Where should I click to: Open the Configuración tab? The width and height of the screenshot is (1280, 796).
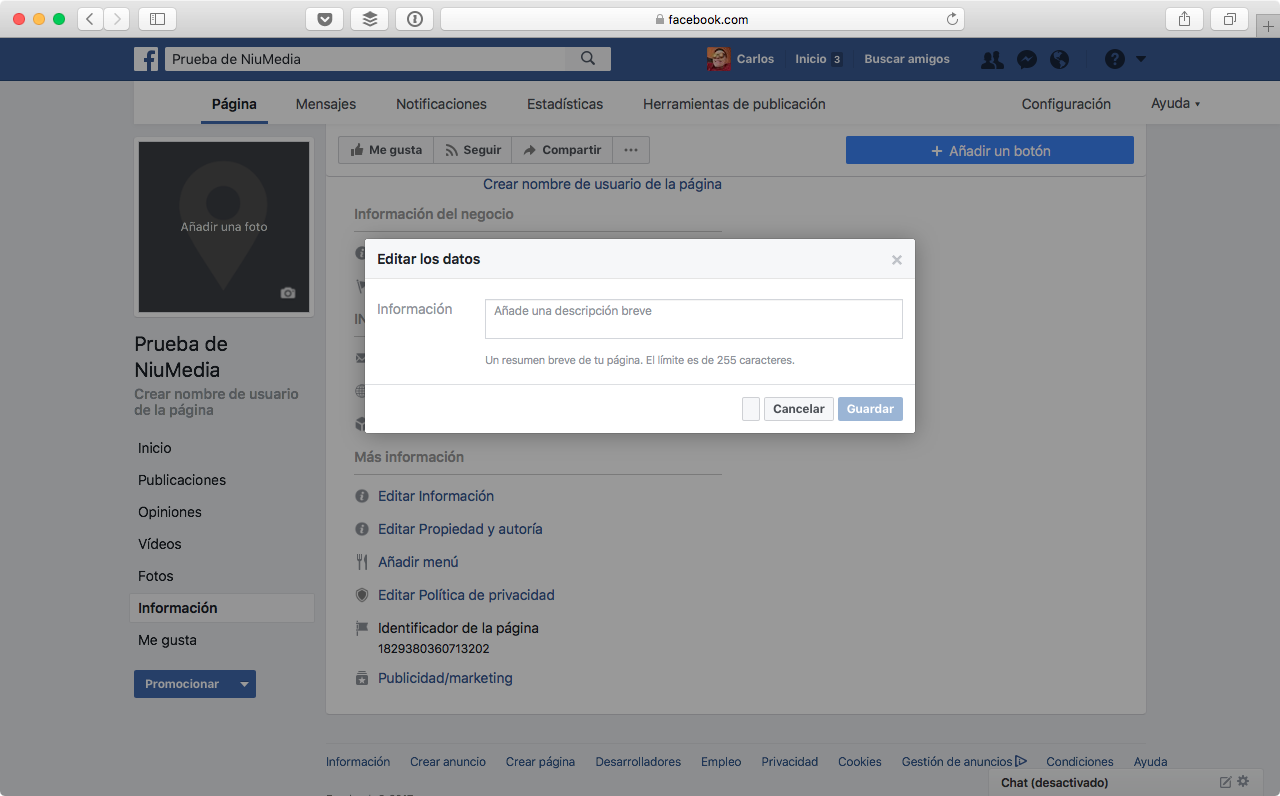[1066, 104]
